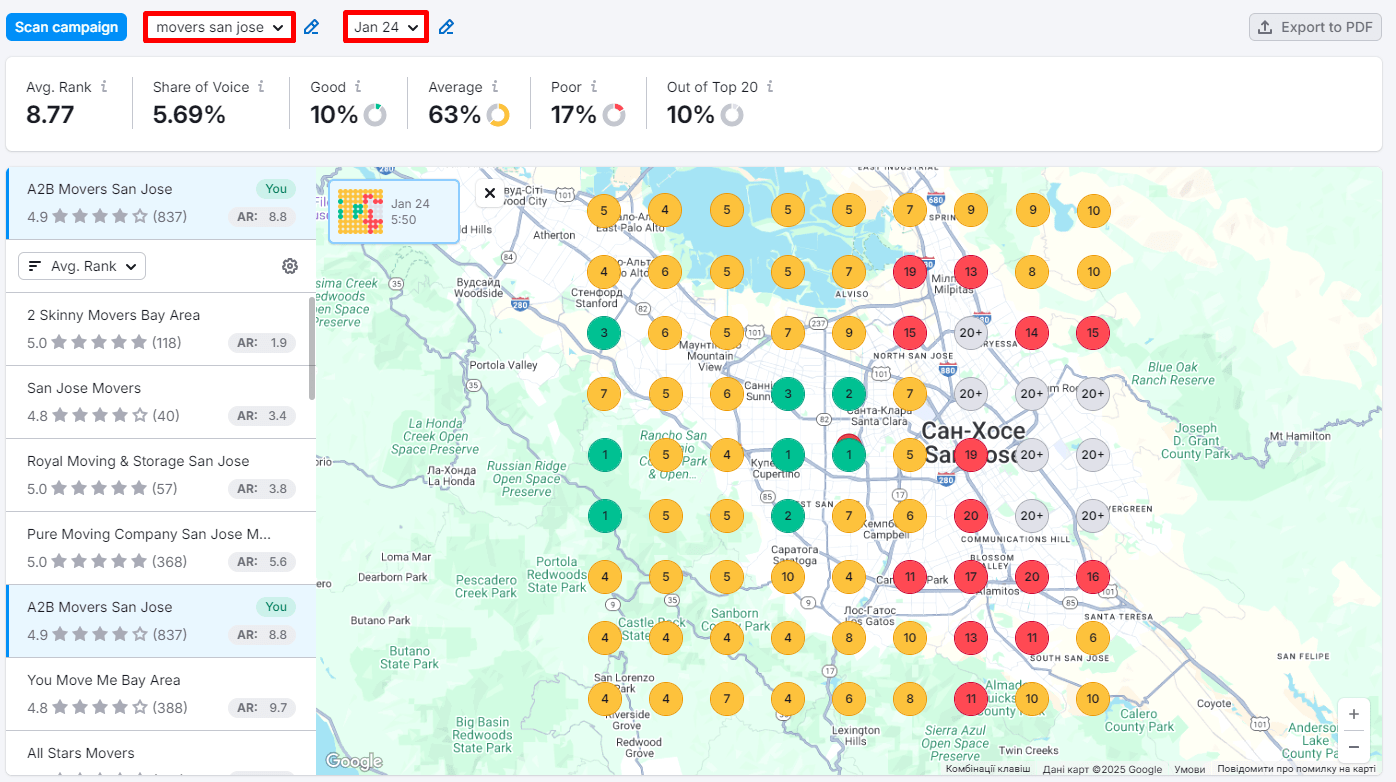
Task: Click the Out of Top 20 donut chart
Action: pos(732,115)
